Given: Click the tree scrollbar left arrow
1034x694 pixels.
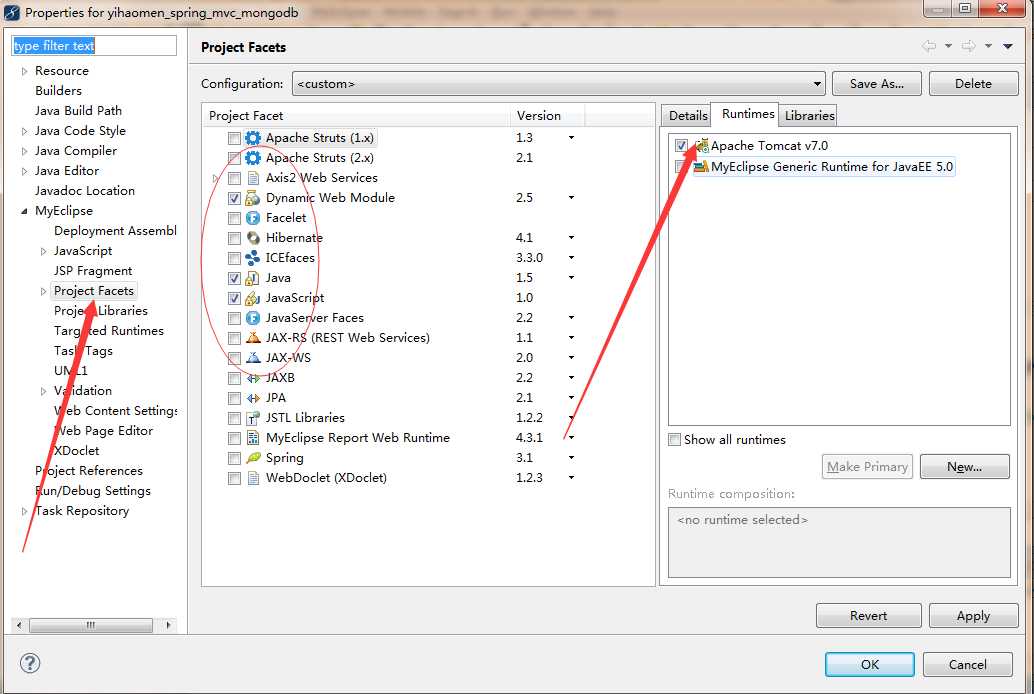Looking at the screenshot, I should (x=19, y=625).
